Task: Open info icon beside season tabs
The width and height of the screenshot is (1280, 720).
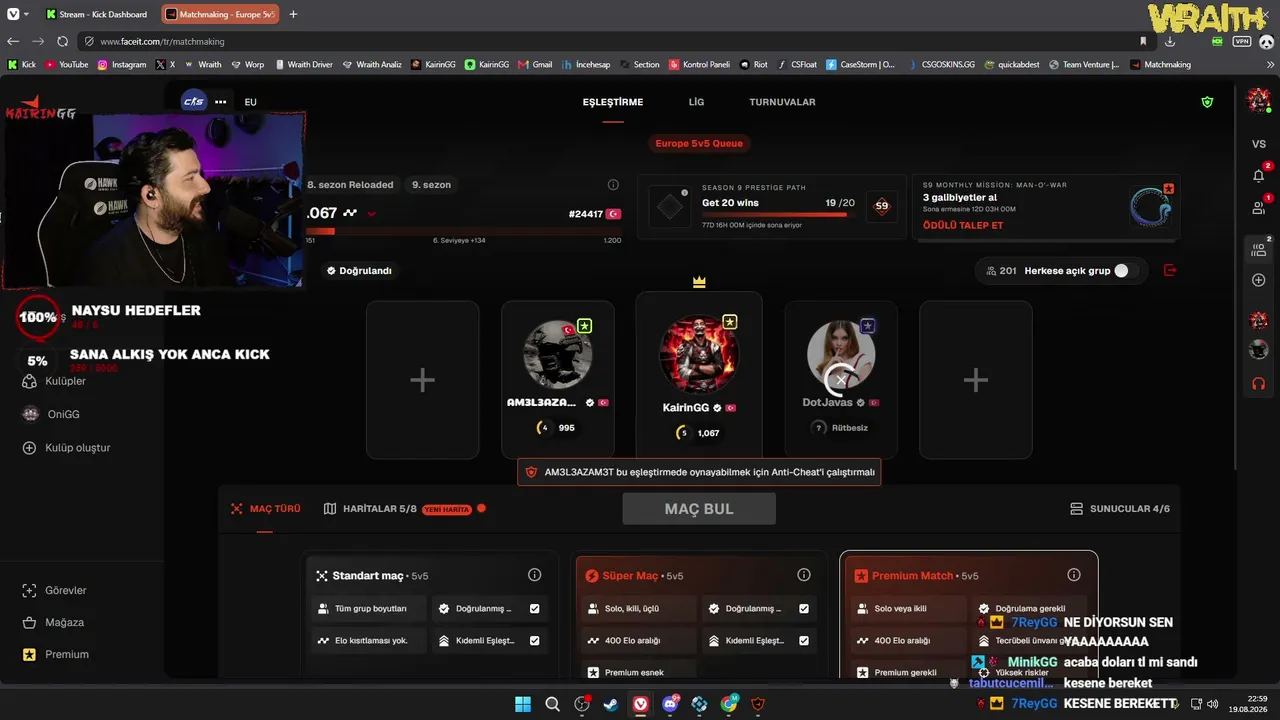Action: [613, 185]
